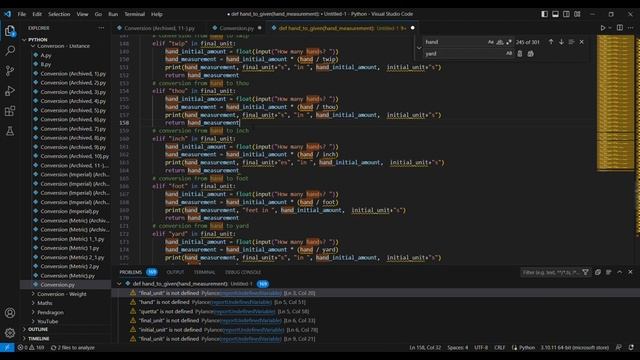Screen dimensions: 640x360
Task: Expand the OUTLINE section
Action: point(38,329)
